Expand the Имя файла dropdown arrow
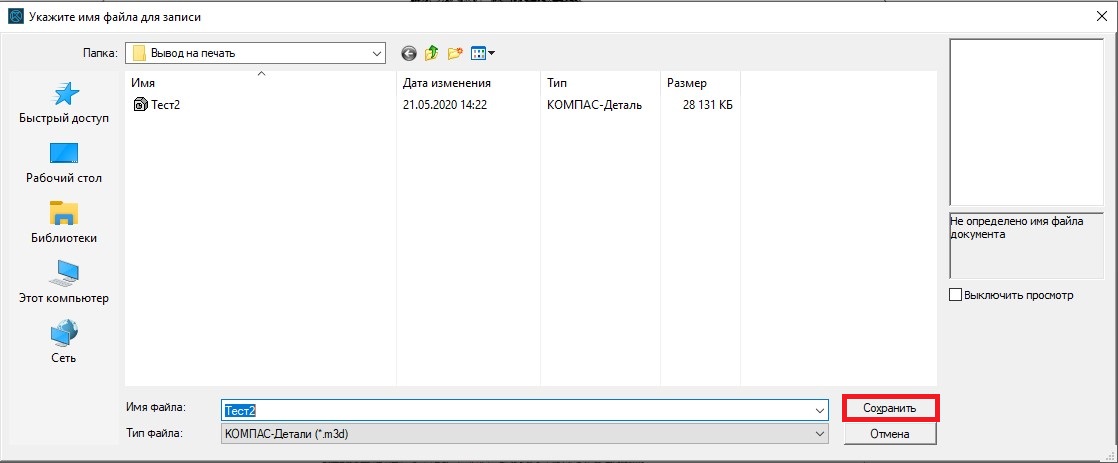 point(820,409)
